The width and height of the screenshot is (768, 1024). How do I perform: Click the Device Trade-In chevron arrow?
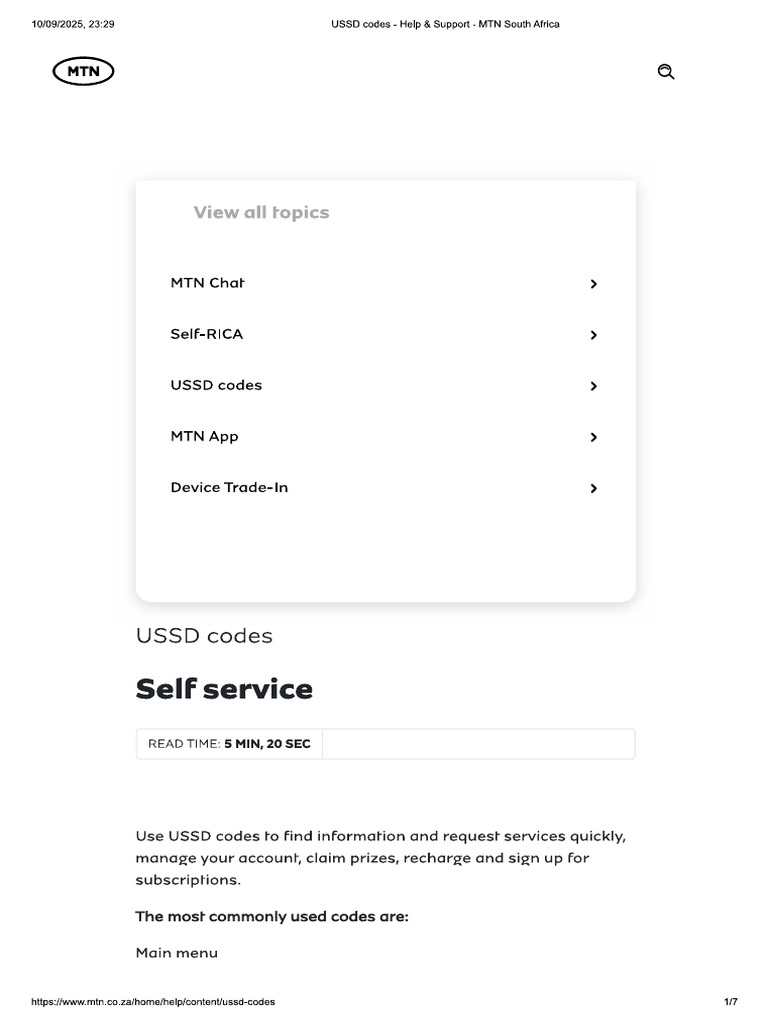click(593, 488)
